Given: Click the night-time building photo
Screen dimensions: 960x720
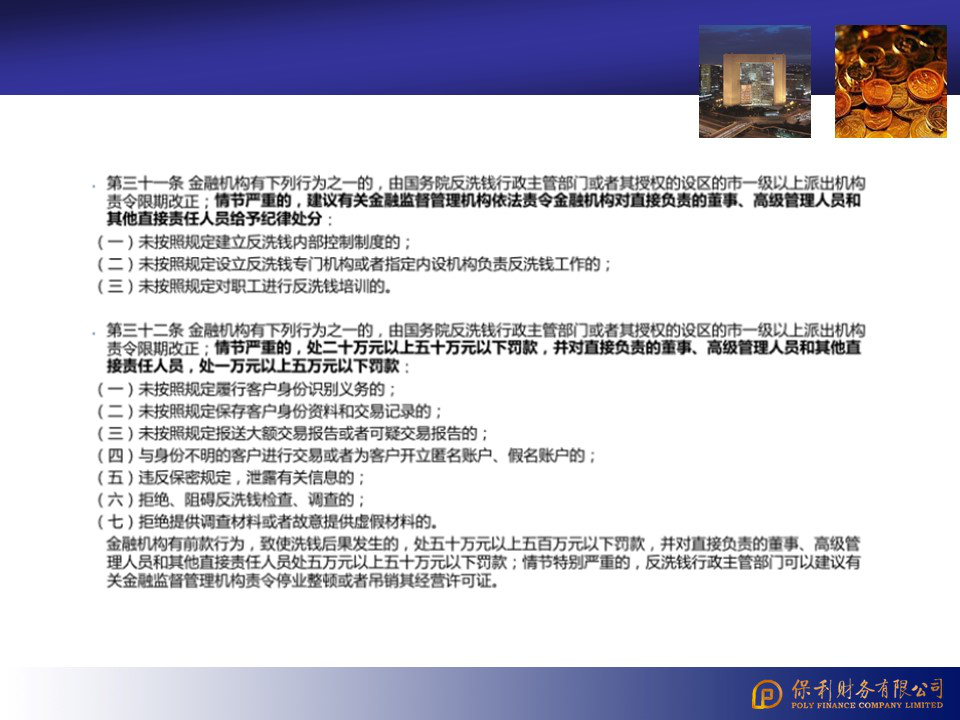Looking at the screenshot, I should point(754,81).
